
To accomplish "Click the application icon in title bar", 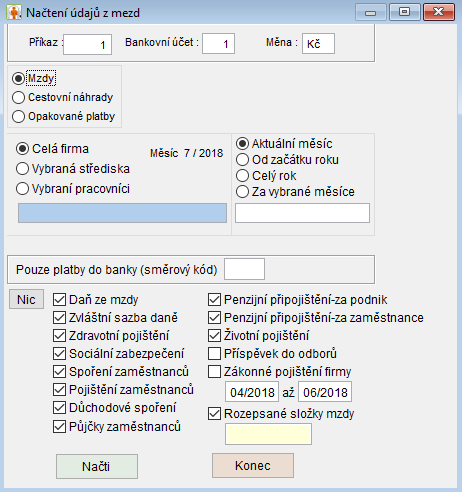I will point(14,13).
